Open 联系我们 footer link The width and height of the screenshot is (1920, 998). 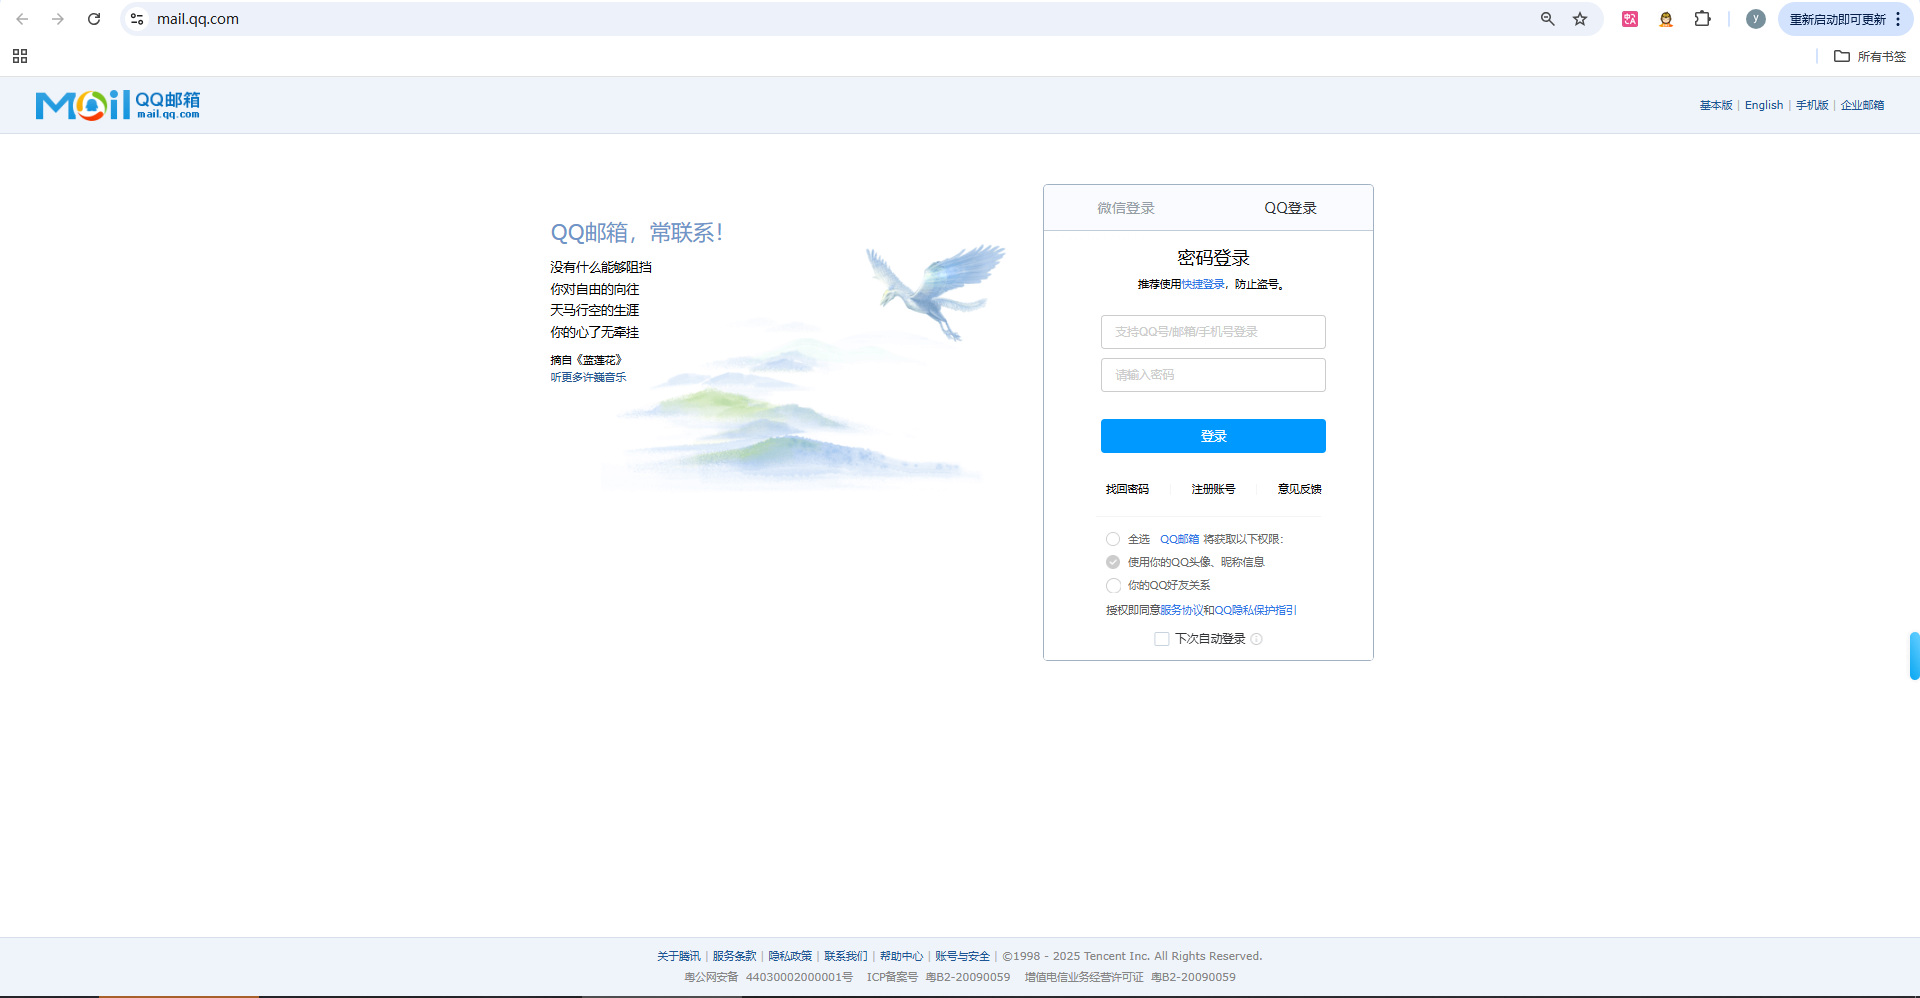coord(846,956)
